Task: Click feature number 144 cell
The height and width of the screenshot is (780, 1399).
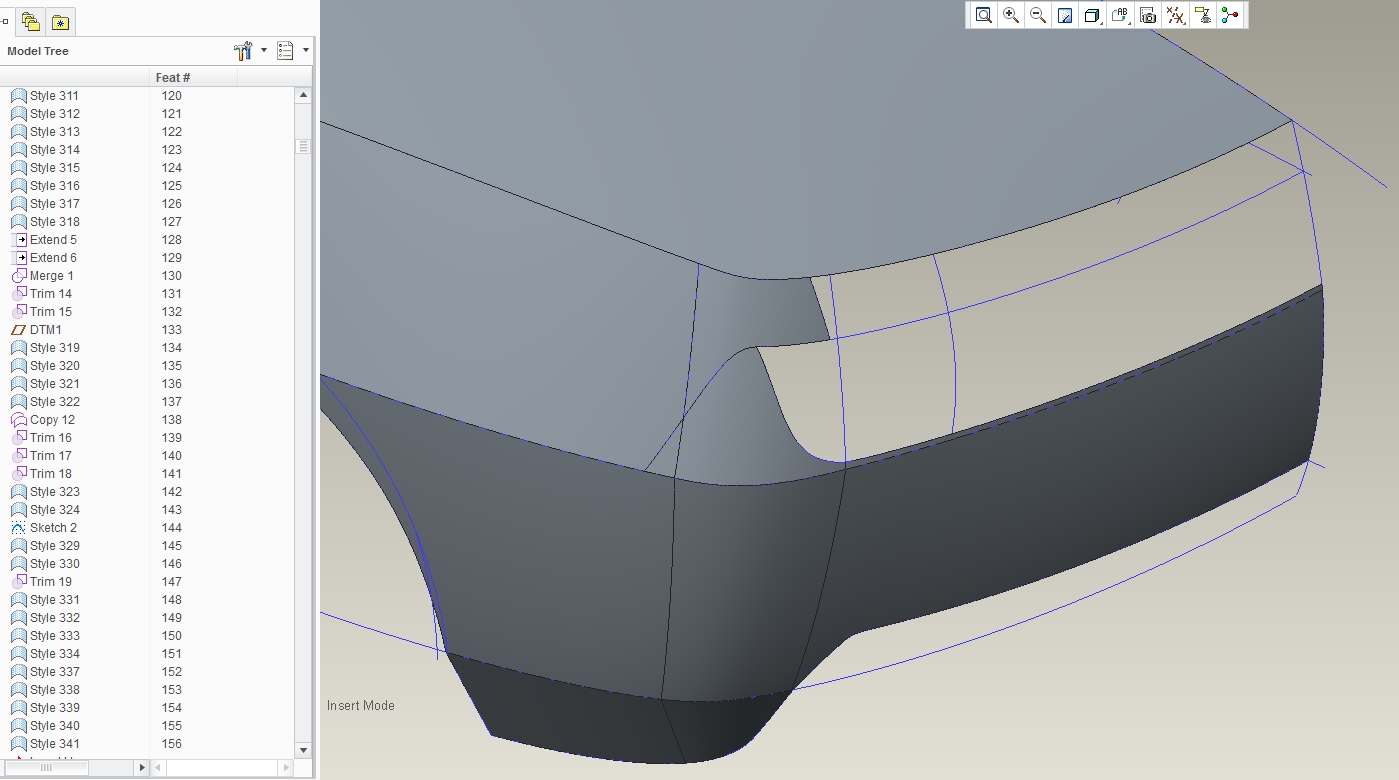Action: tap(171, 528)
